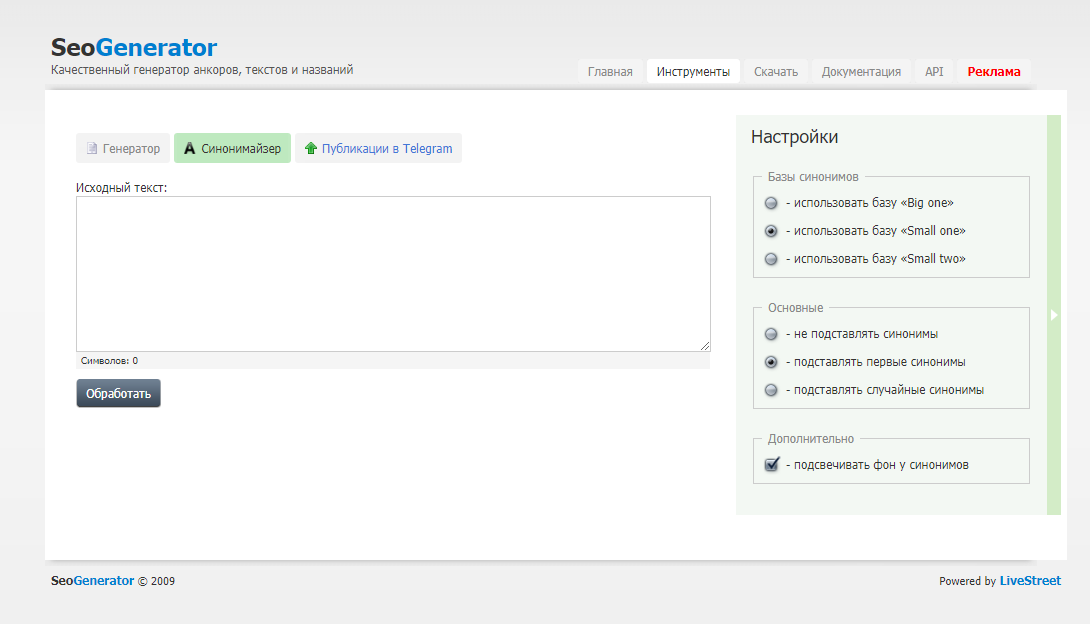Open API navigation item

point(934,72)
